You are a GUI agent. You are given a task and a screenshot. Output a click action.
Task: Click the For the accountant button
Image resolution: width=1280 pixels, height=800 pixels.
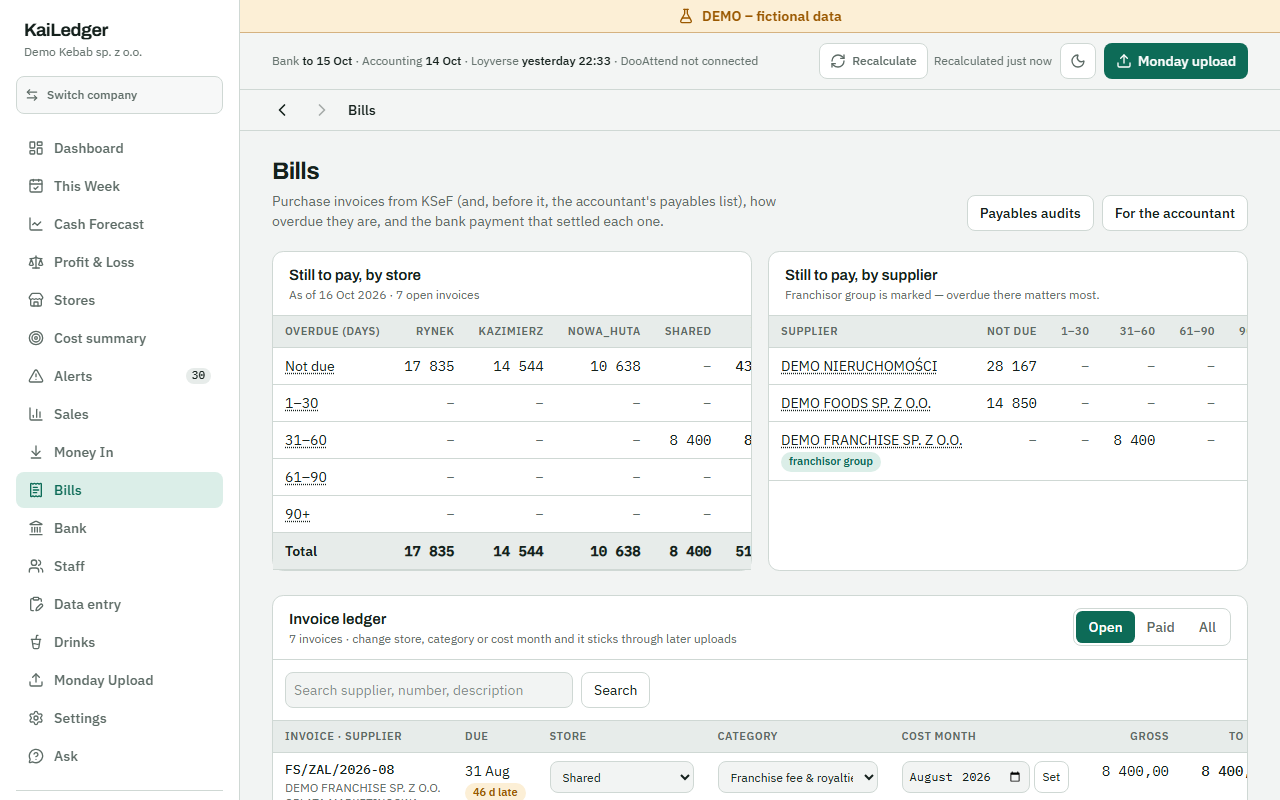coord(1175,213)
